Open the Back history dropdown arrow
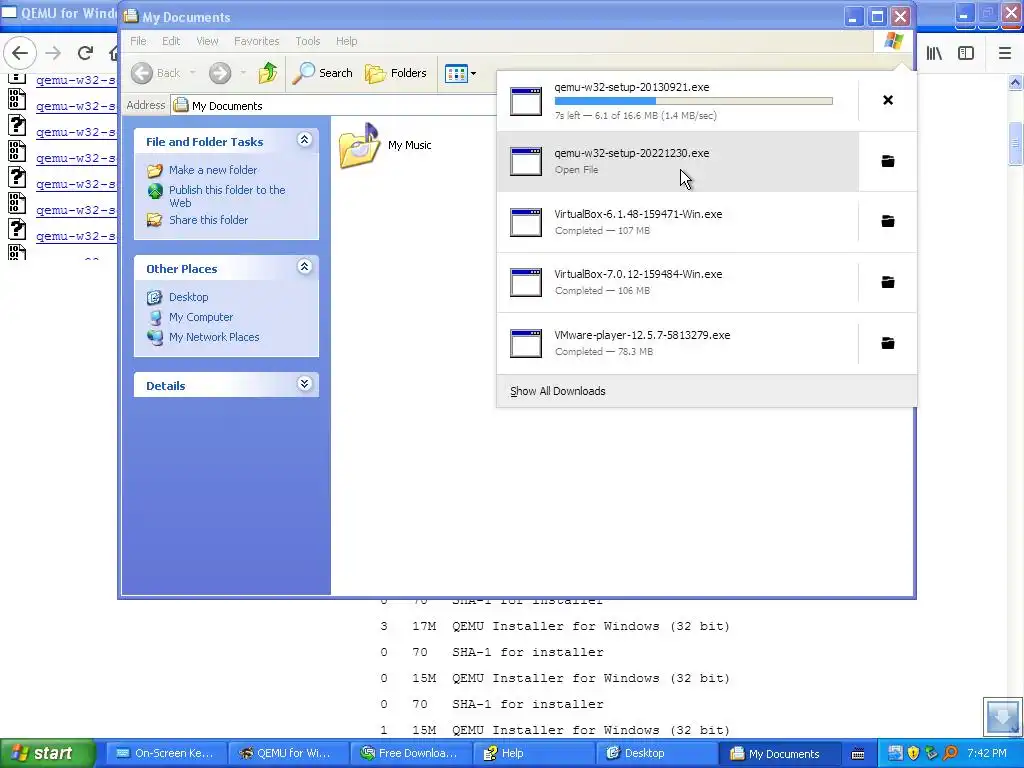Image resolution: width=1024 pixels, height=768 pixels. [193, 73]
